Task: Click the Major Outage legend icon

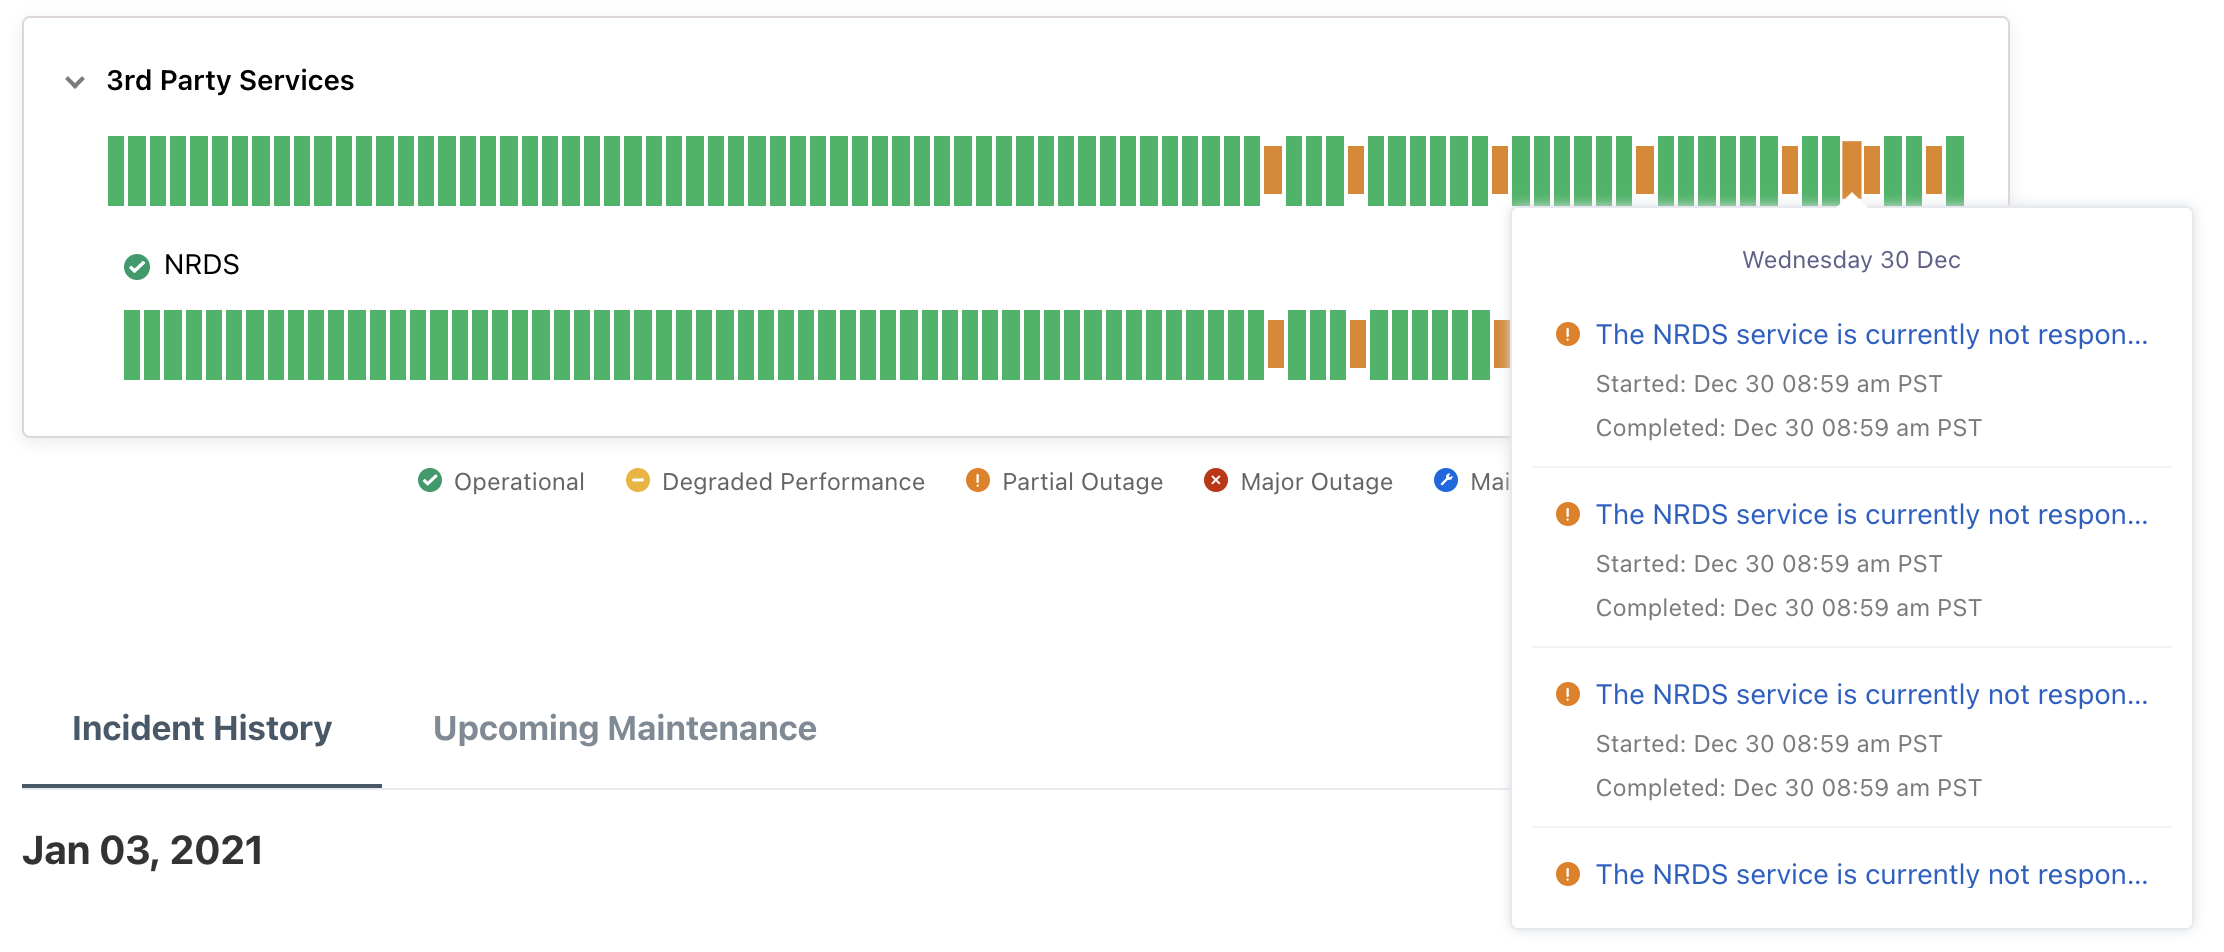Action: [x=1216, y=481]
